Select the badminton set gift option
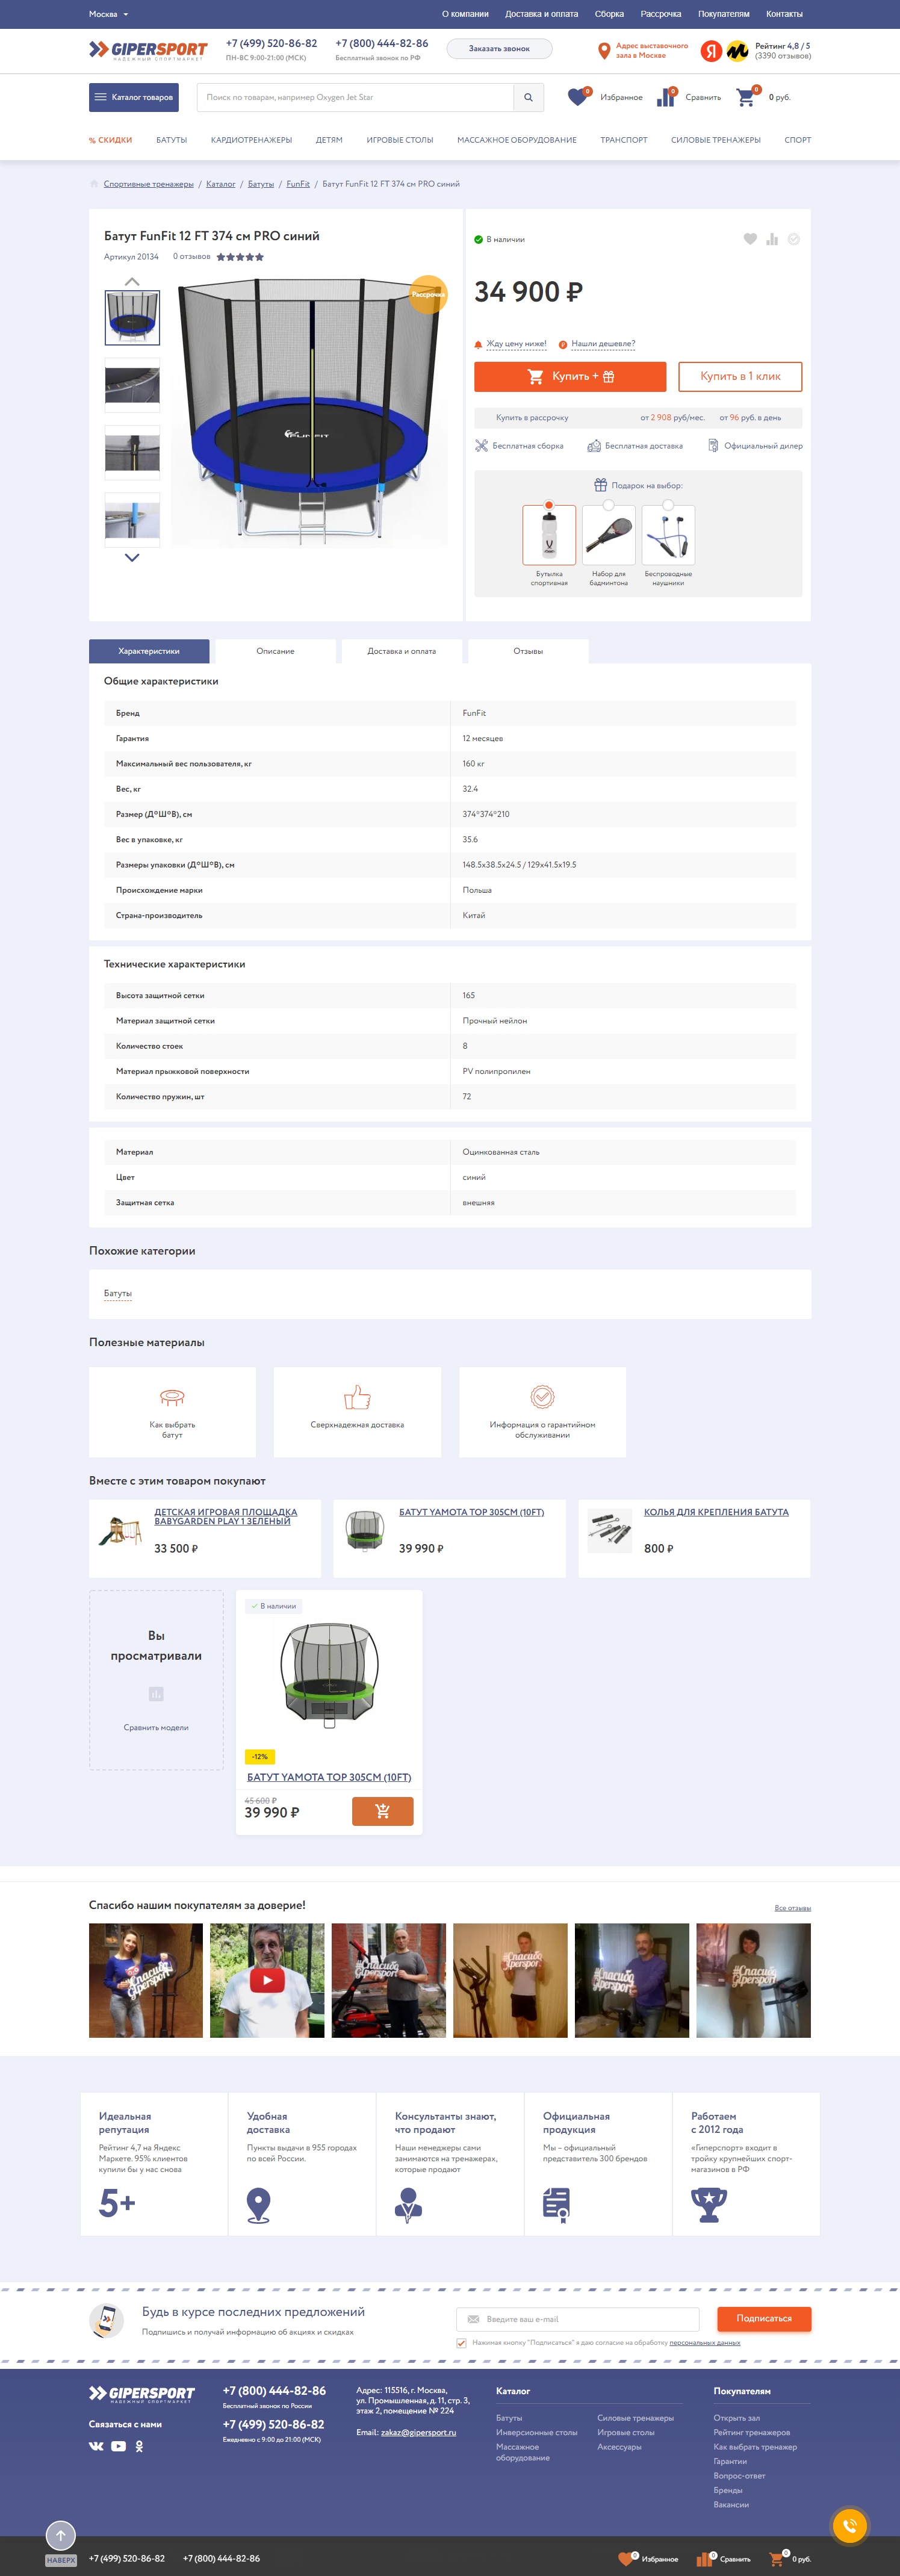900x2576 pixels. tap(608, 506)
